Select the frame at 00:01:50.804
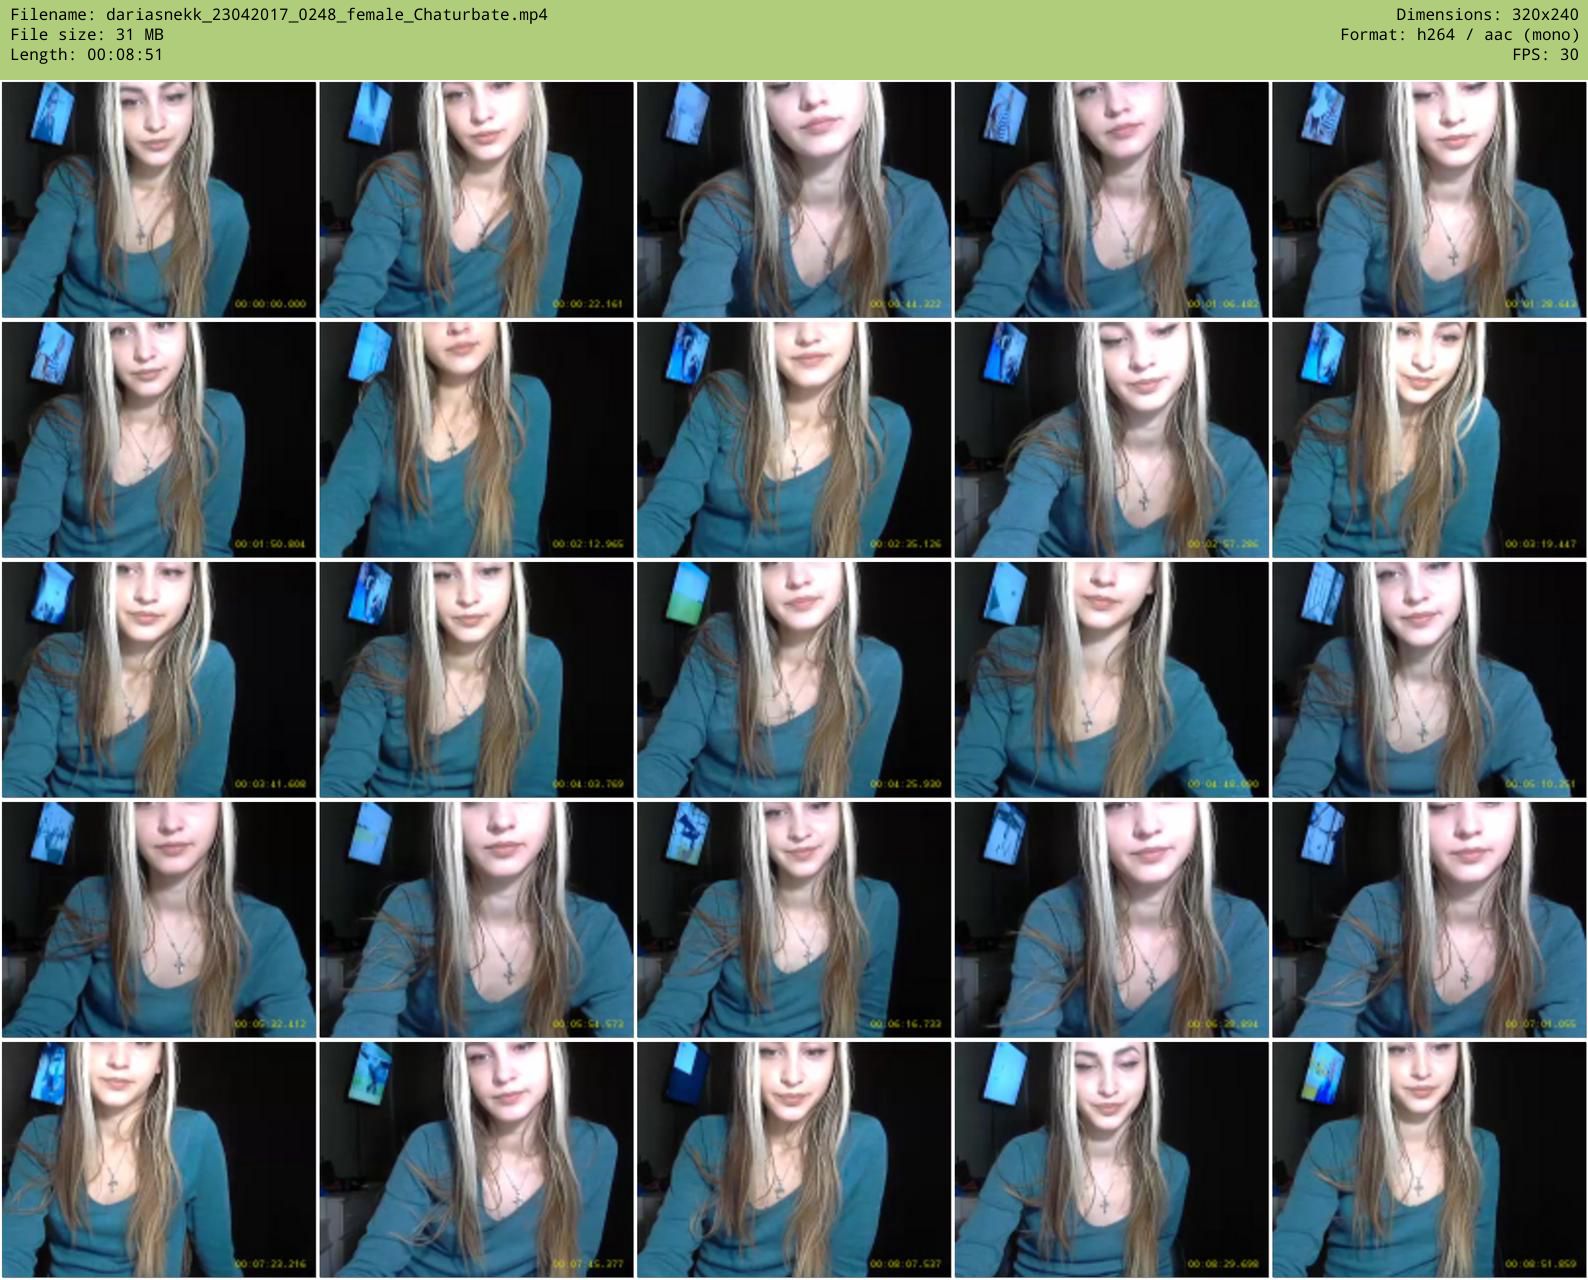The image size is (1588, 1280). tap(159, 440)
